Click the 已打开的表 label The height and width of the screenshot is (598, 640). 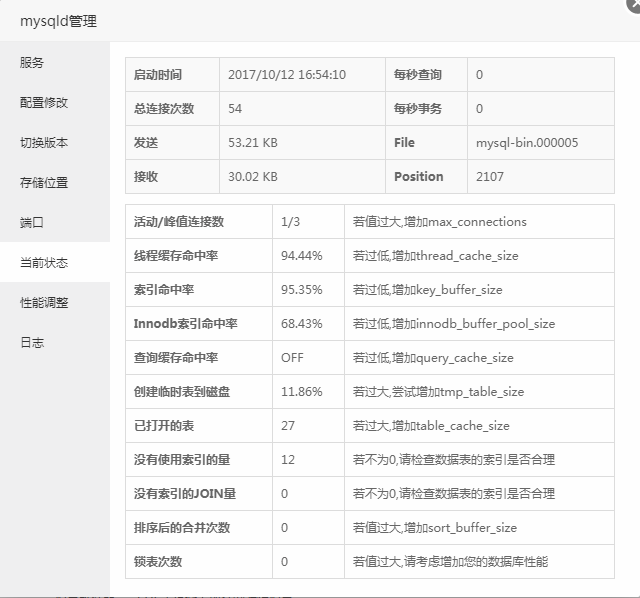tap(164, 425)
